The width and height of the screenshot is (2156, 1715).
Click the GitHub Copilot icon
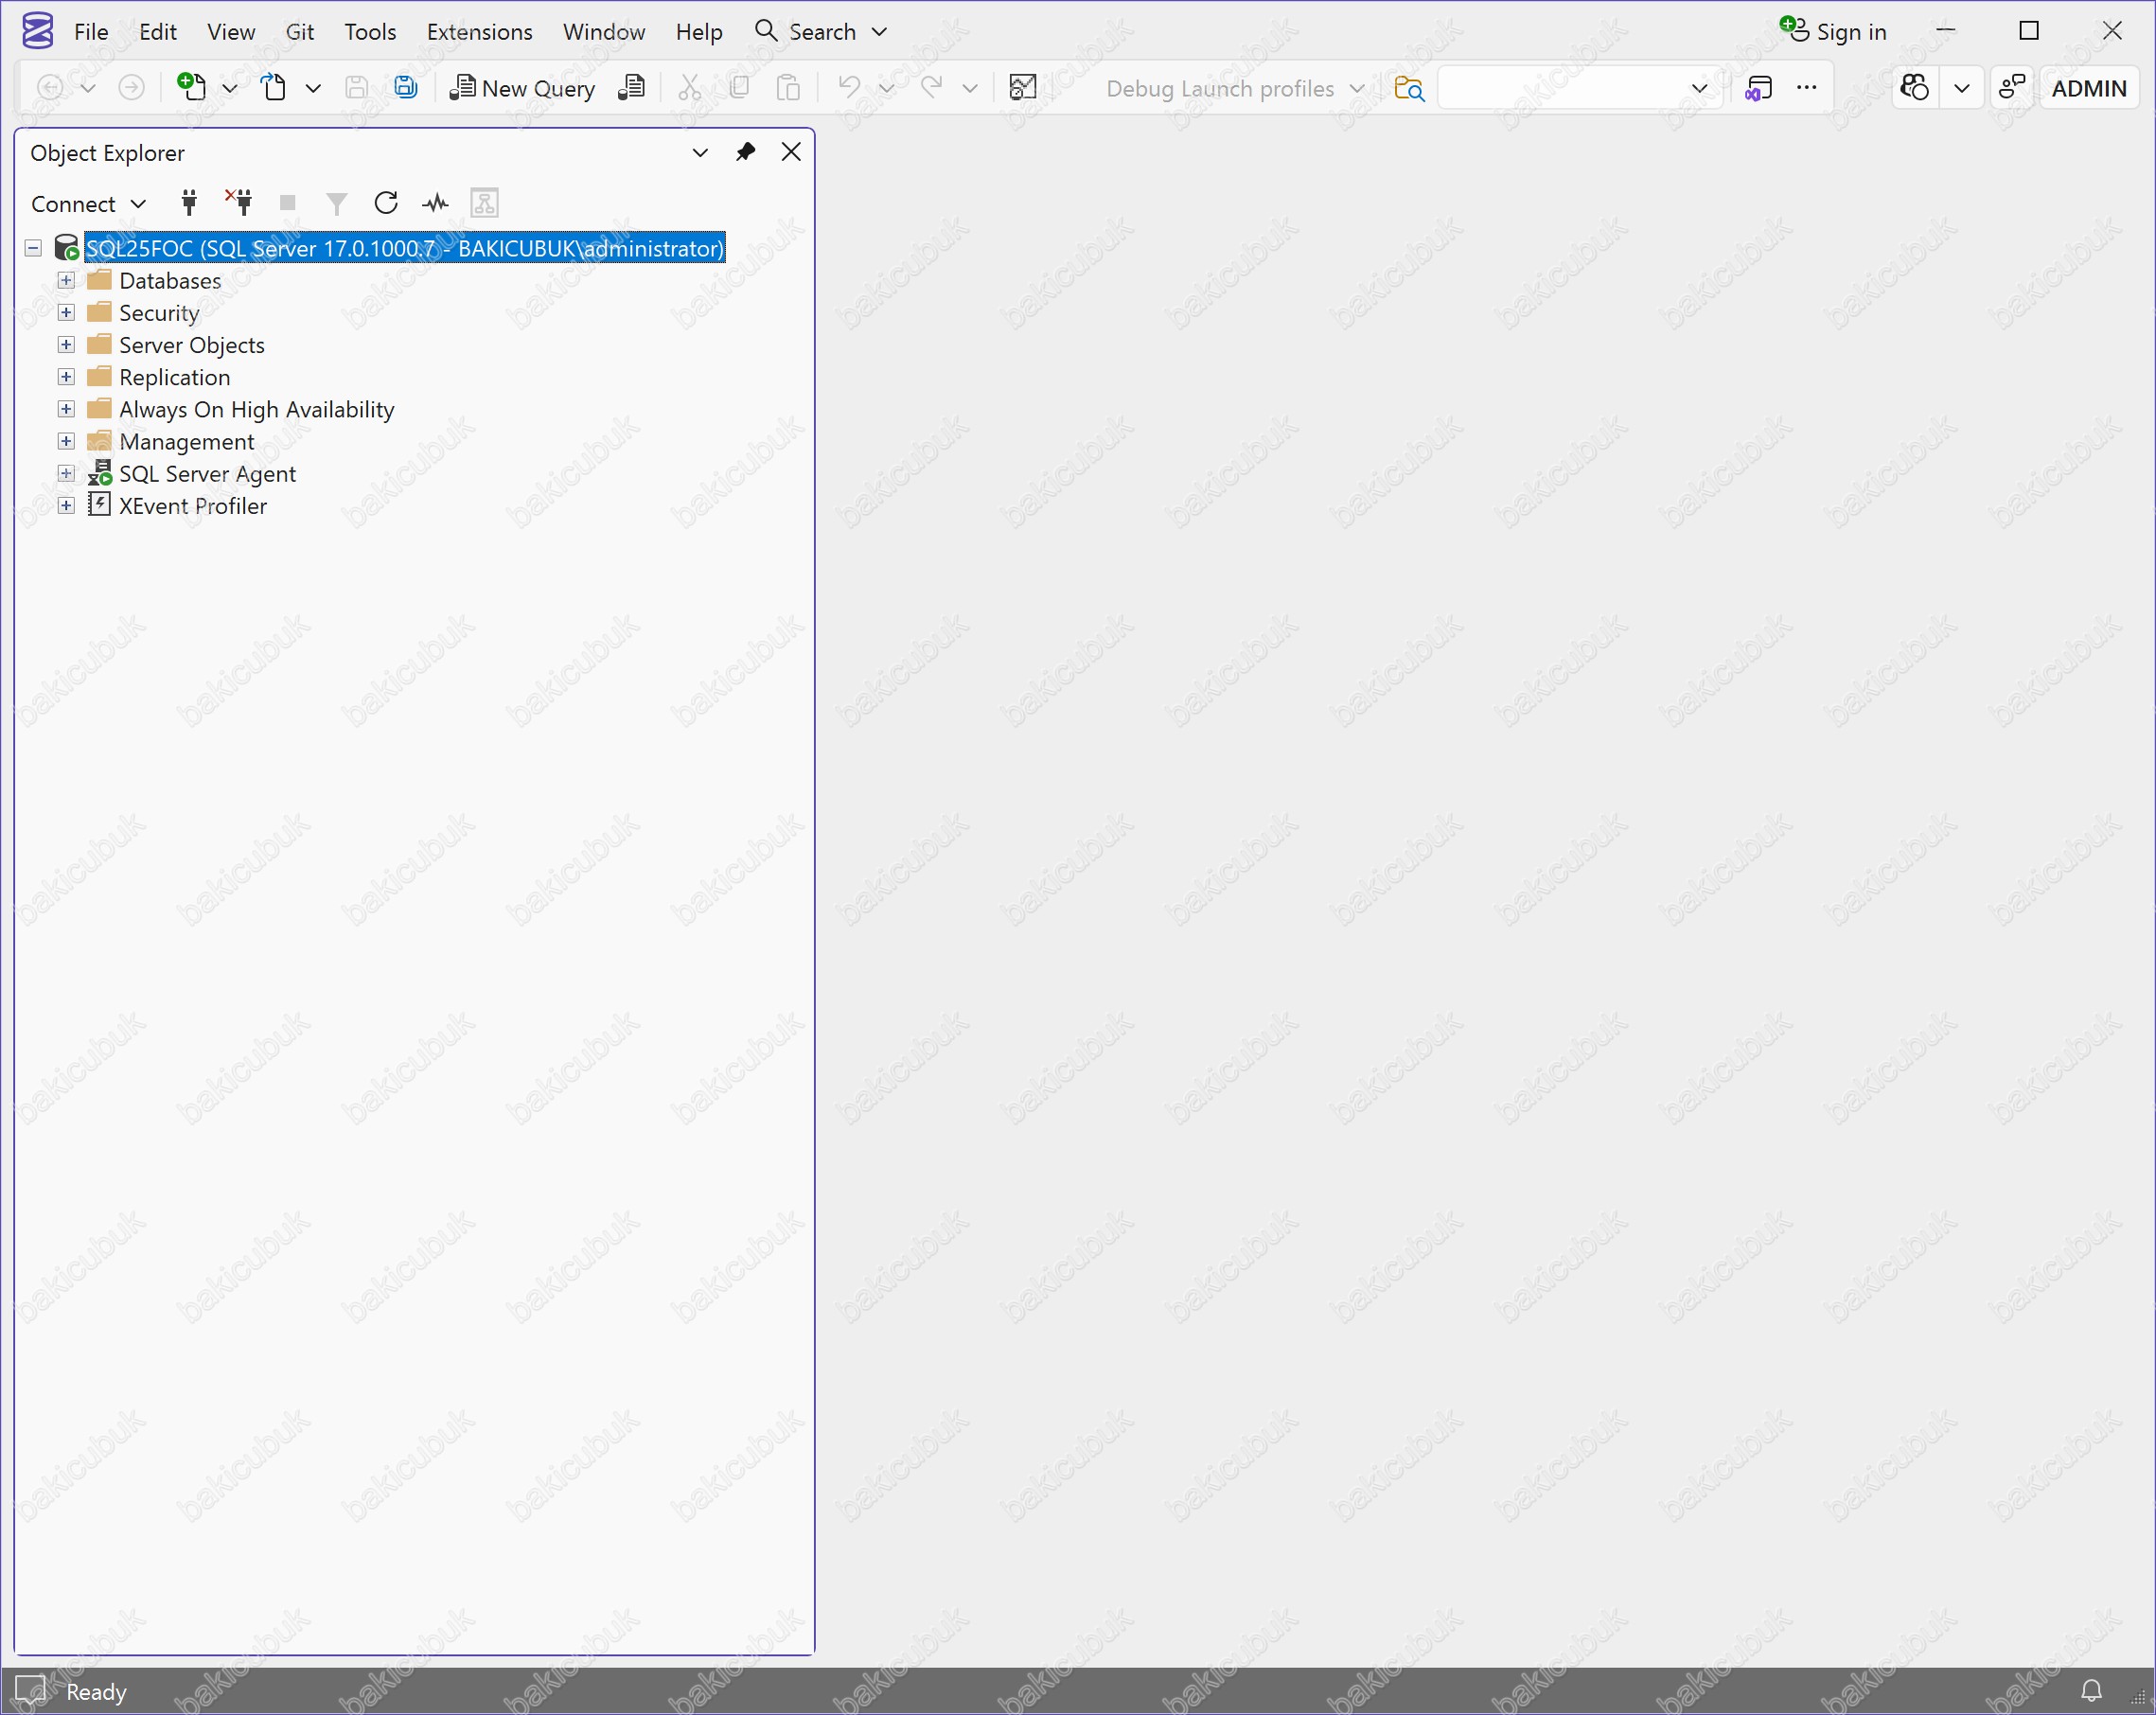click(x=1914, y=88)
